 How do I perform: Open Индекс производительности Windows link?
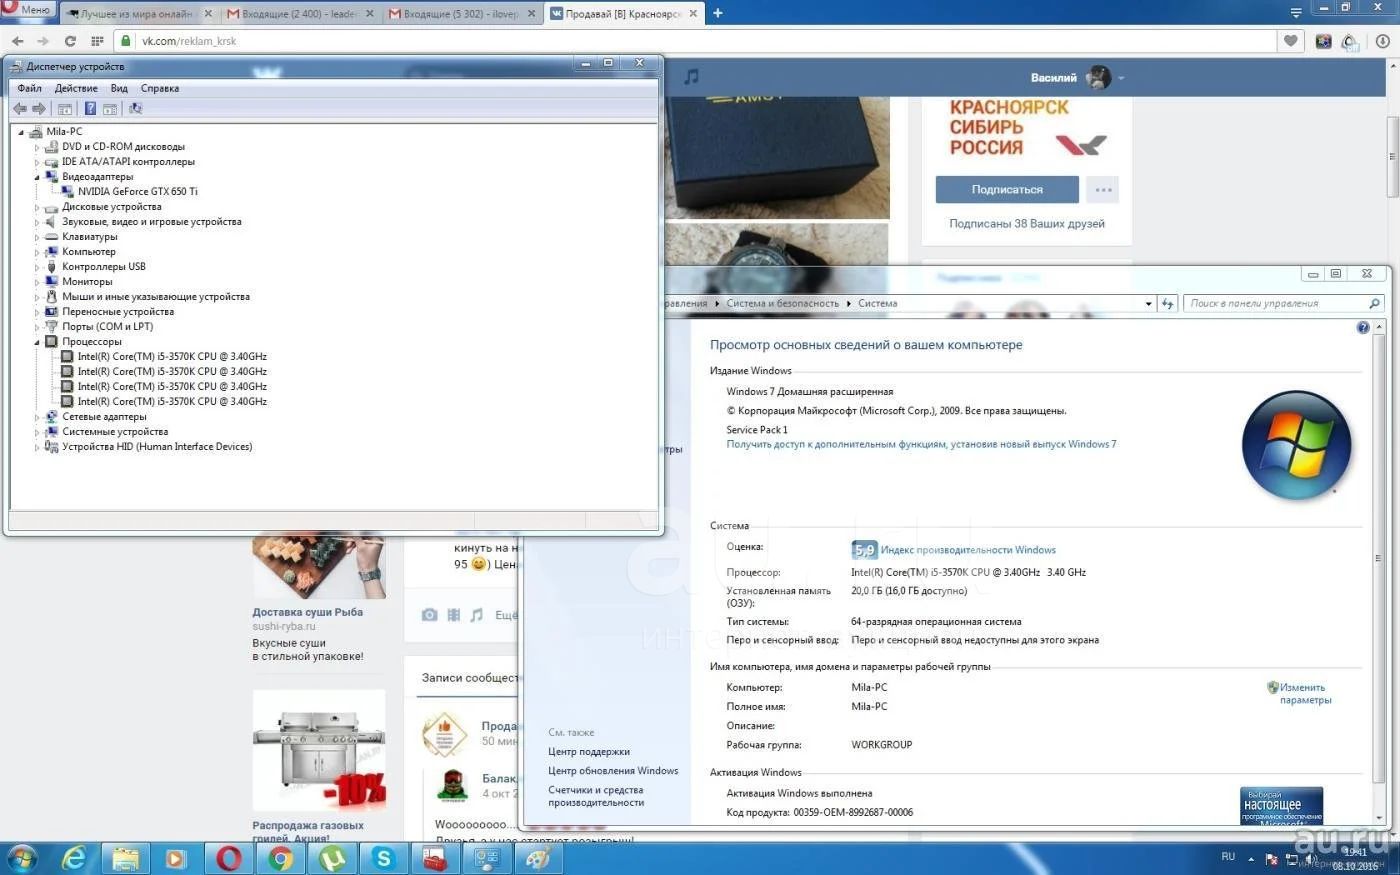[968, 550]
